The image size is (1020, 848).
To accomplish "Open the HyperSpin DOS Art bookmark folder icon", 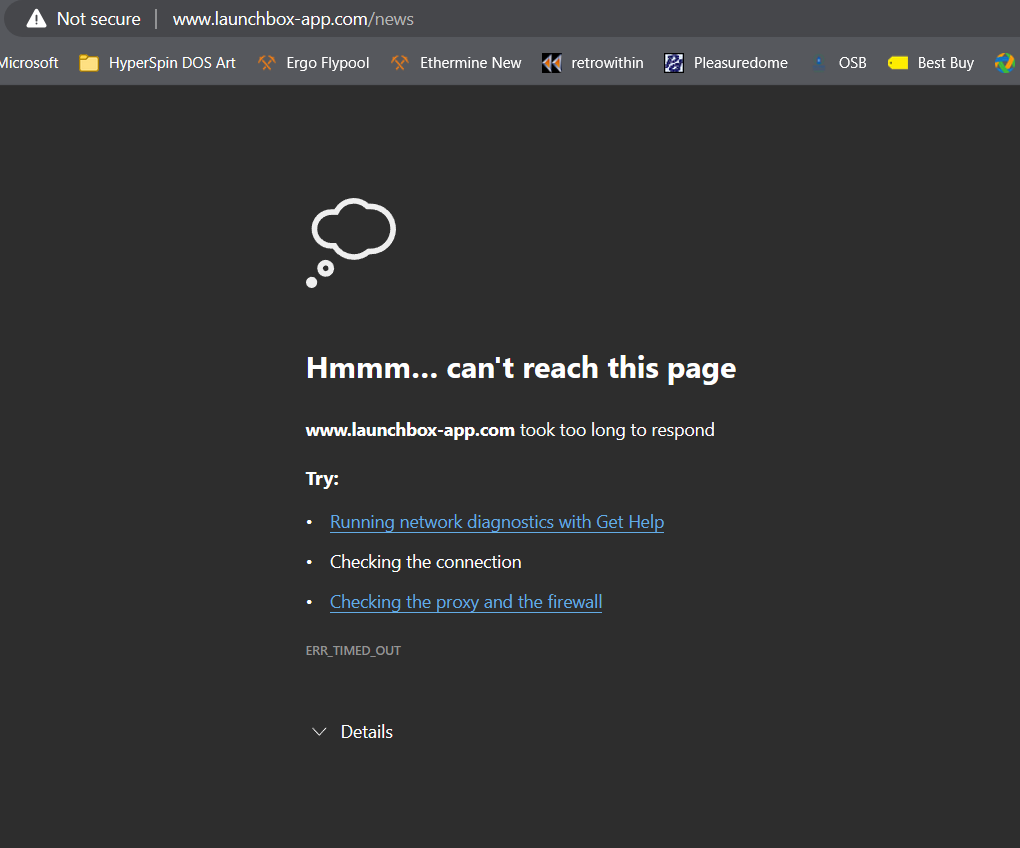I will 88,63.
